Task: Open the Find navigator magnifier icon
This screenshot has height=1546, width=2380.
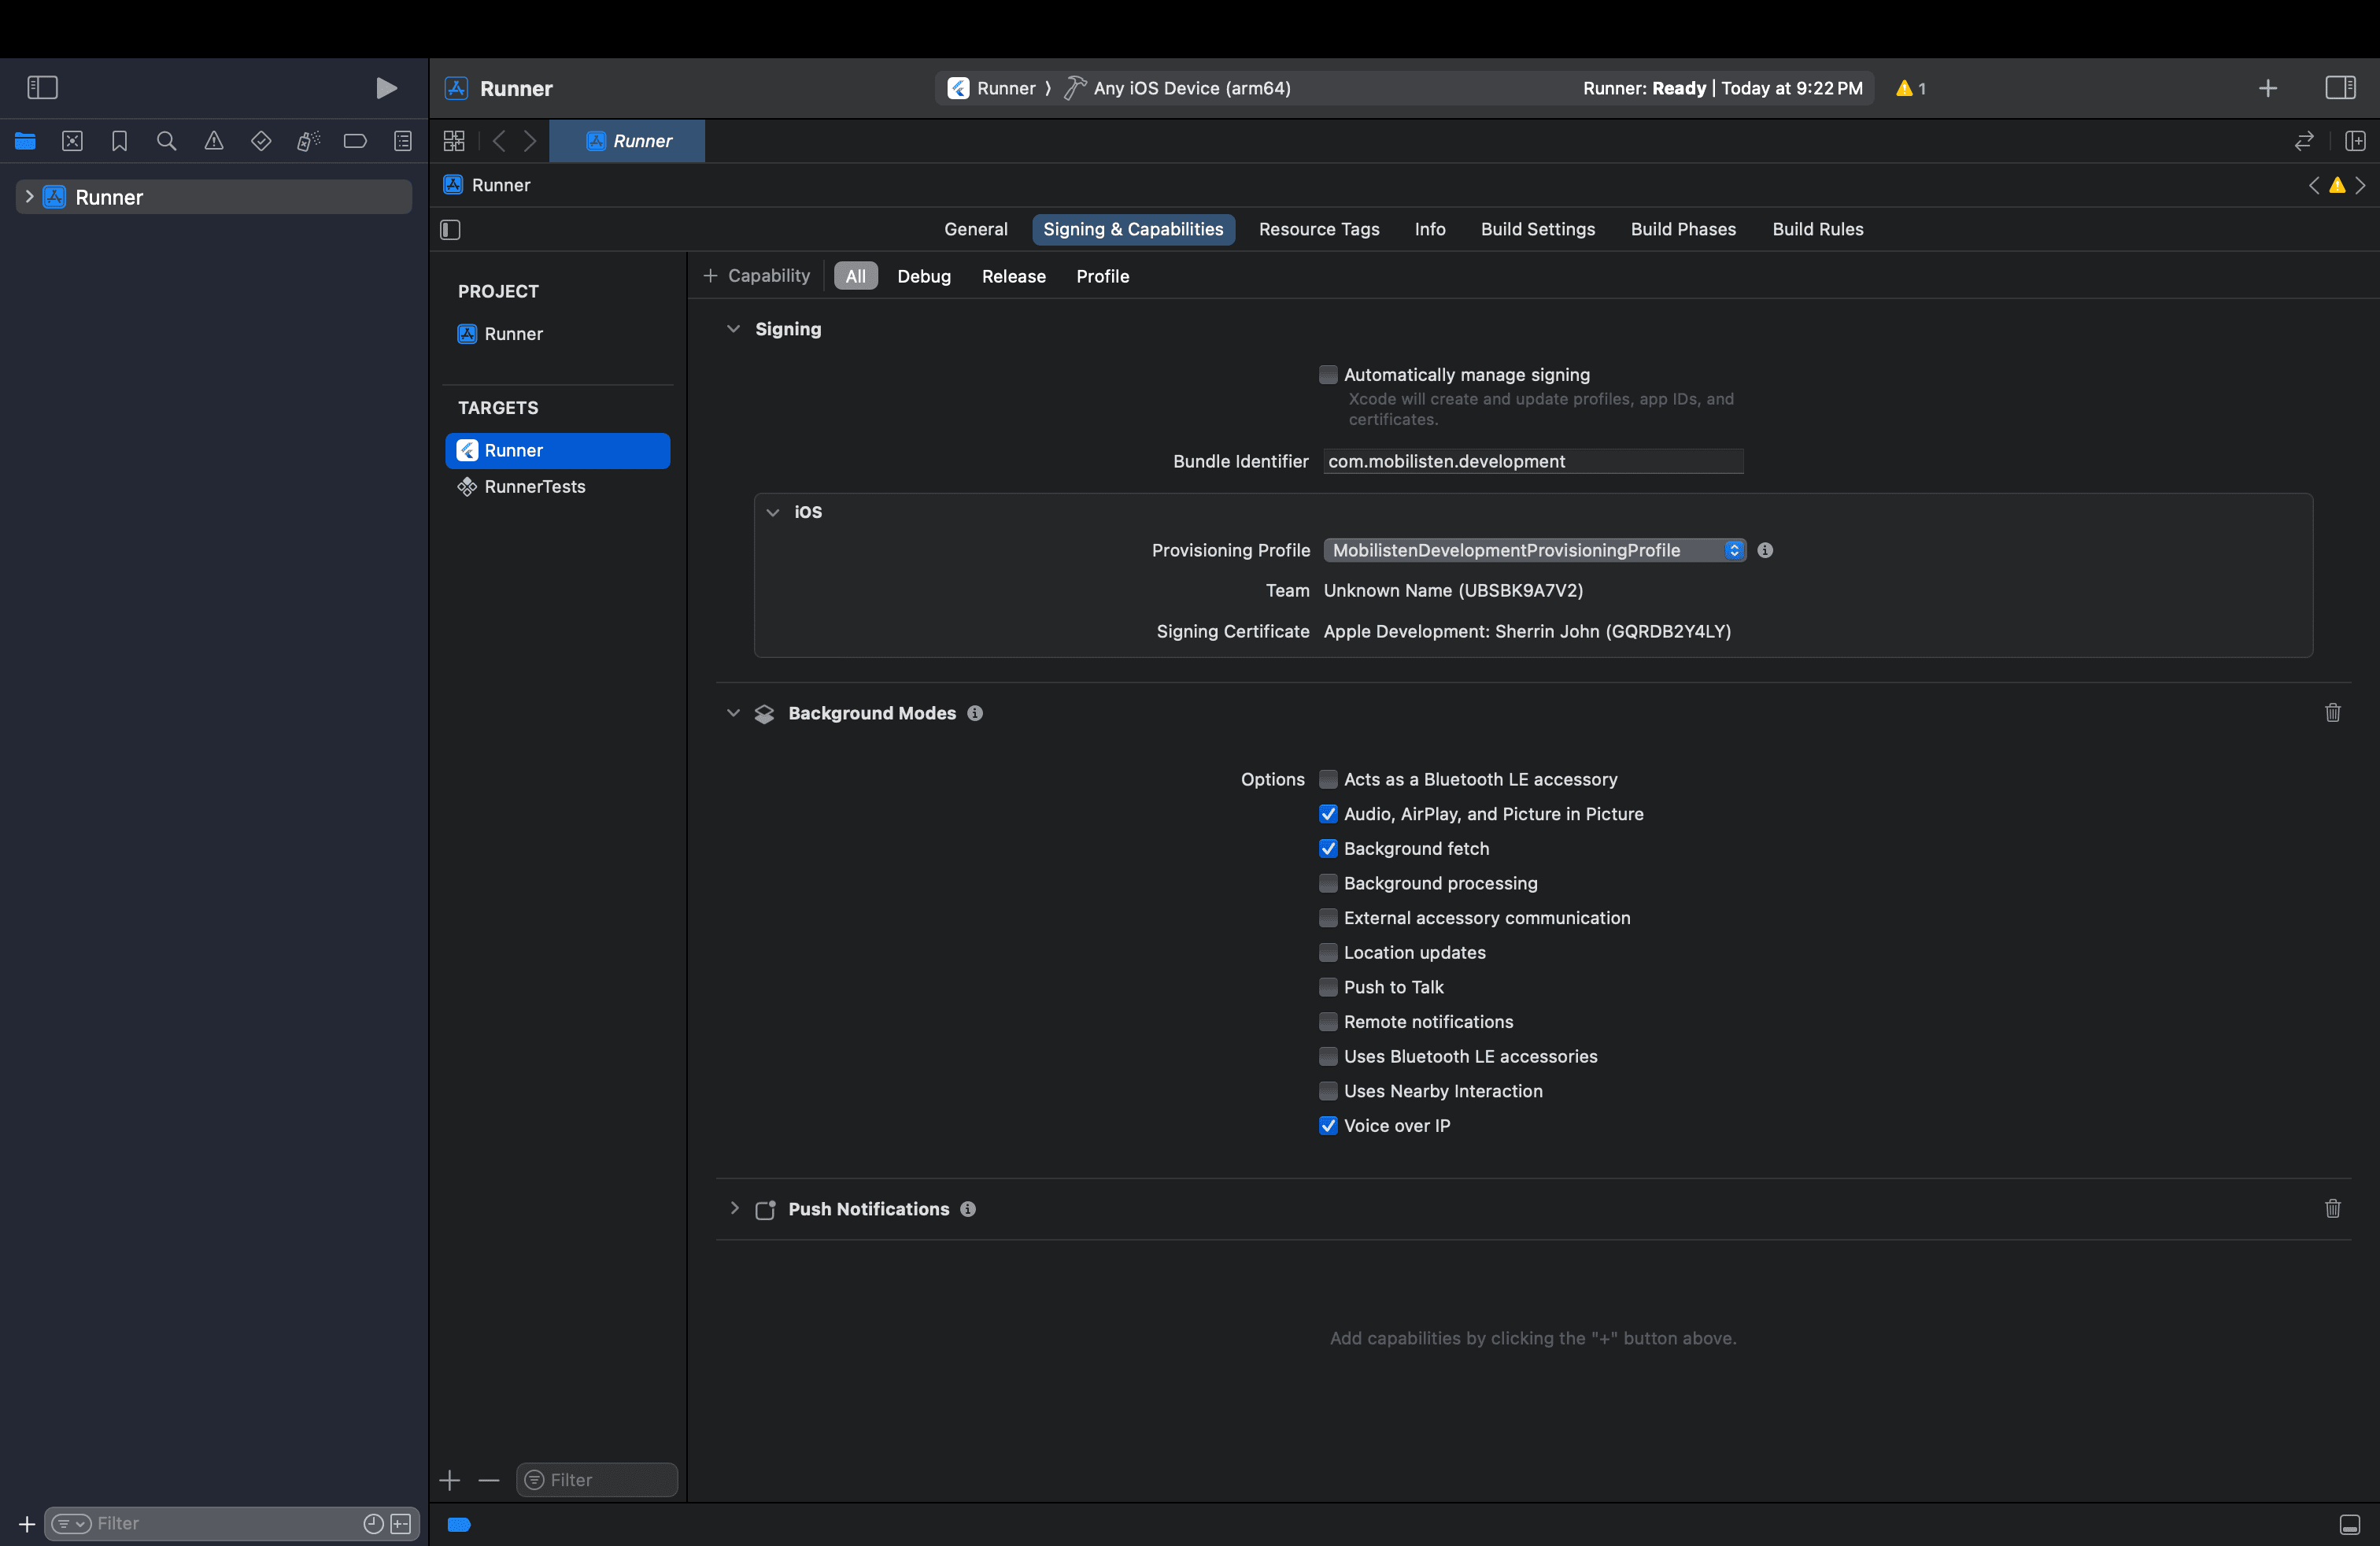Action: (166, 141)
